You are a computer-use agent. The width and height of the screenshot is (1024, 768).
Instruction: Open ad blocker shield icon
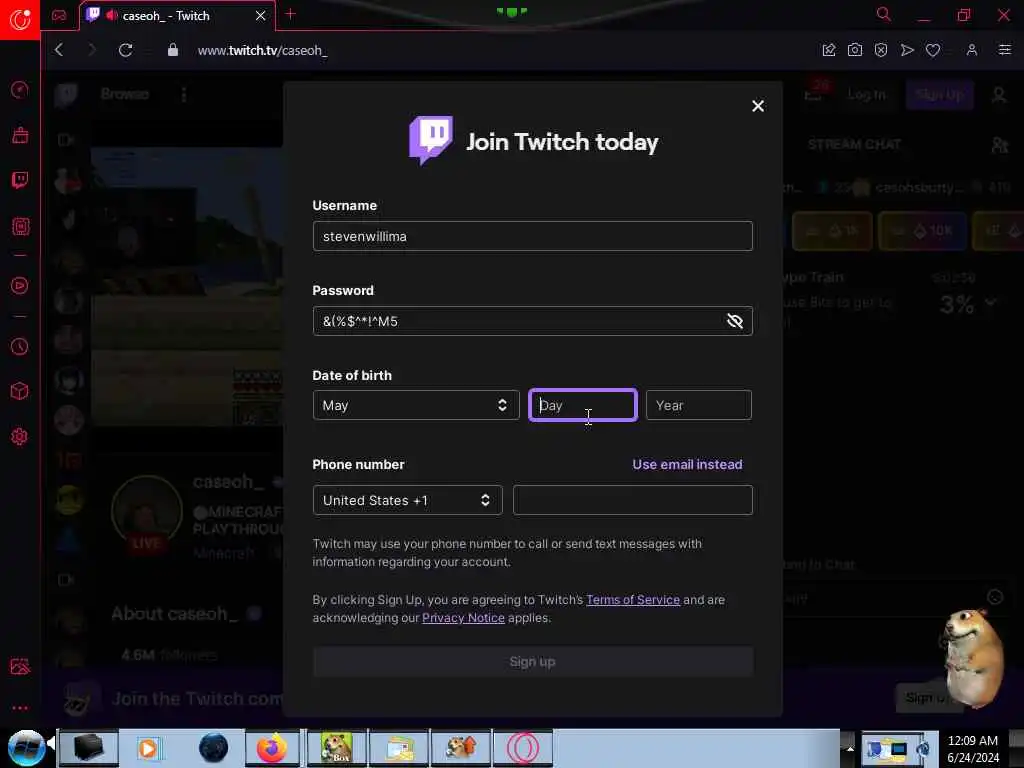[x=881, y=50]
